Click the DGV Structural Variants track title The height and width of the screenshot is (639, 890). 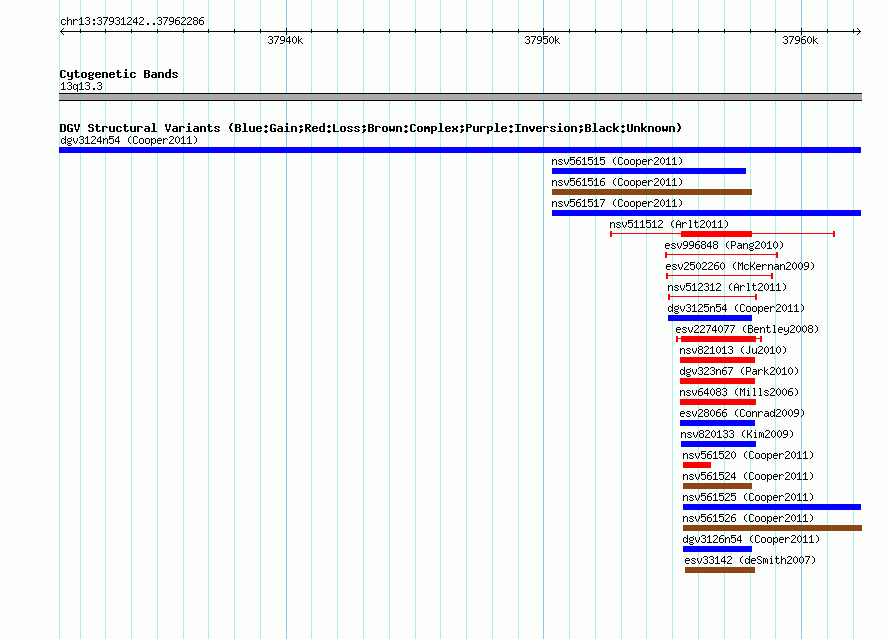(371, 128)
